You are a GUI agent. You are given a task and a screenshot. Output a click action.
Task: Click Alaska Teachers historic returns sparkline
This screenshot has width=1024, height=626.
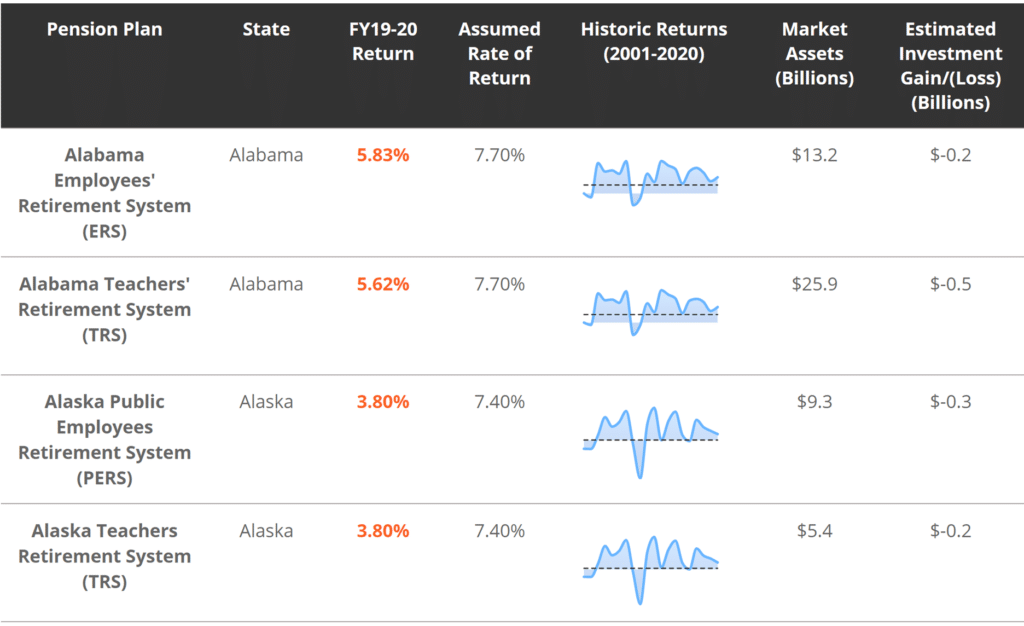651,568
